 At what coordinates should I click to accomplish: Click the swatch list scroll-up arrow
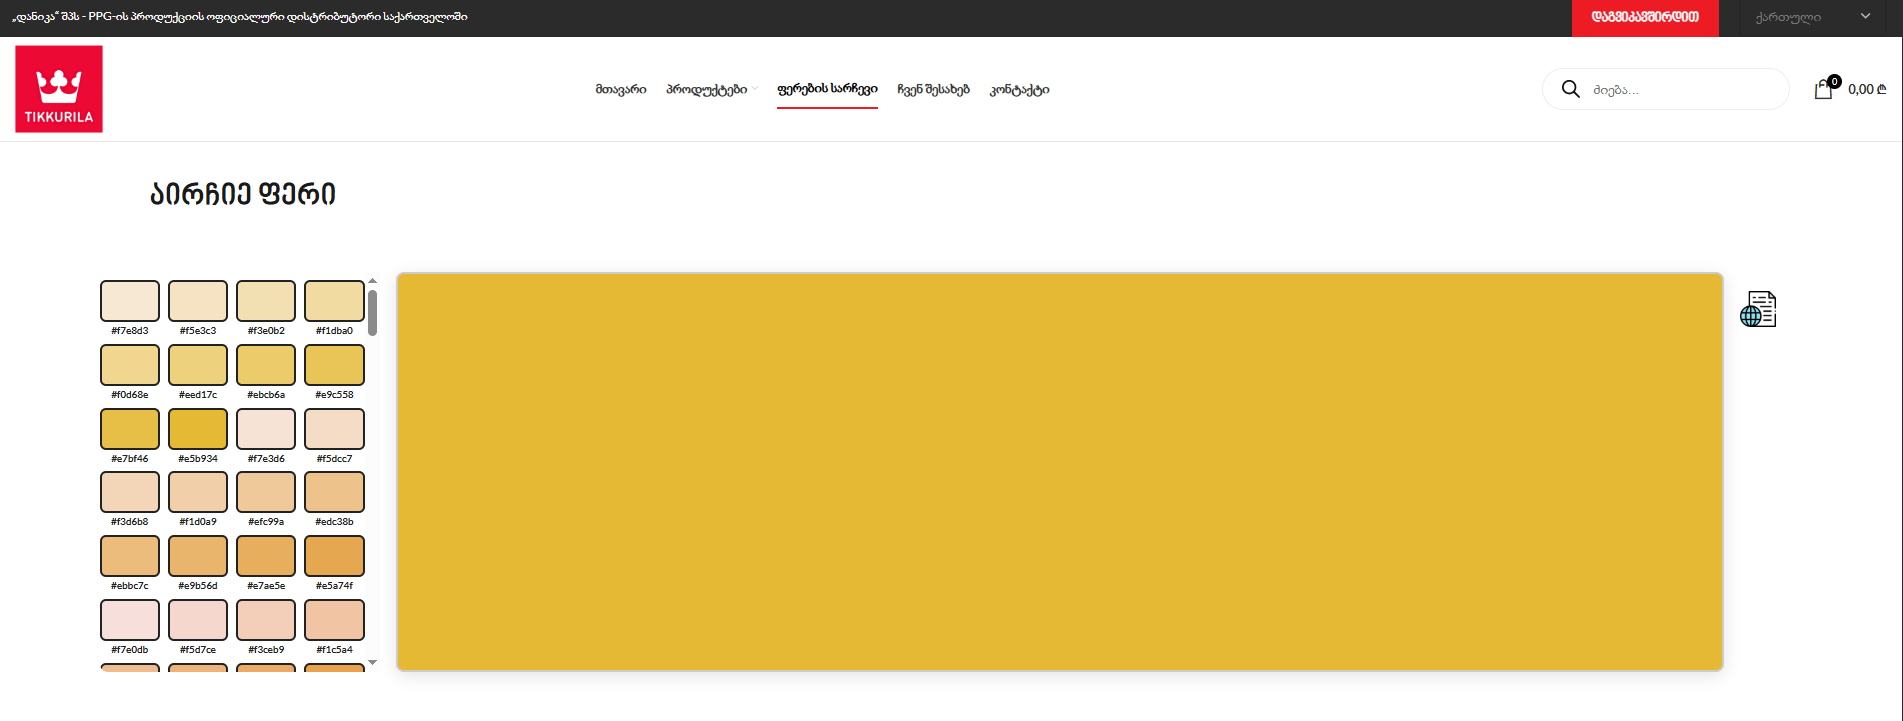click(372, 281)
